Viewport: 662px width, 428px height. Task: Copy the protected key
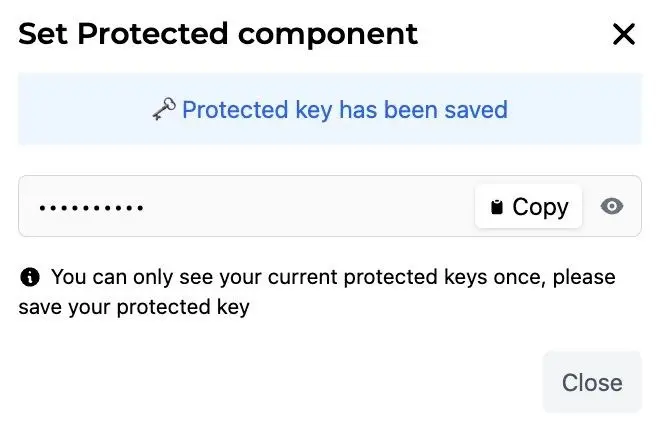click(528, 207)
